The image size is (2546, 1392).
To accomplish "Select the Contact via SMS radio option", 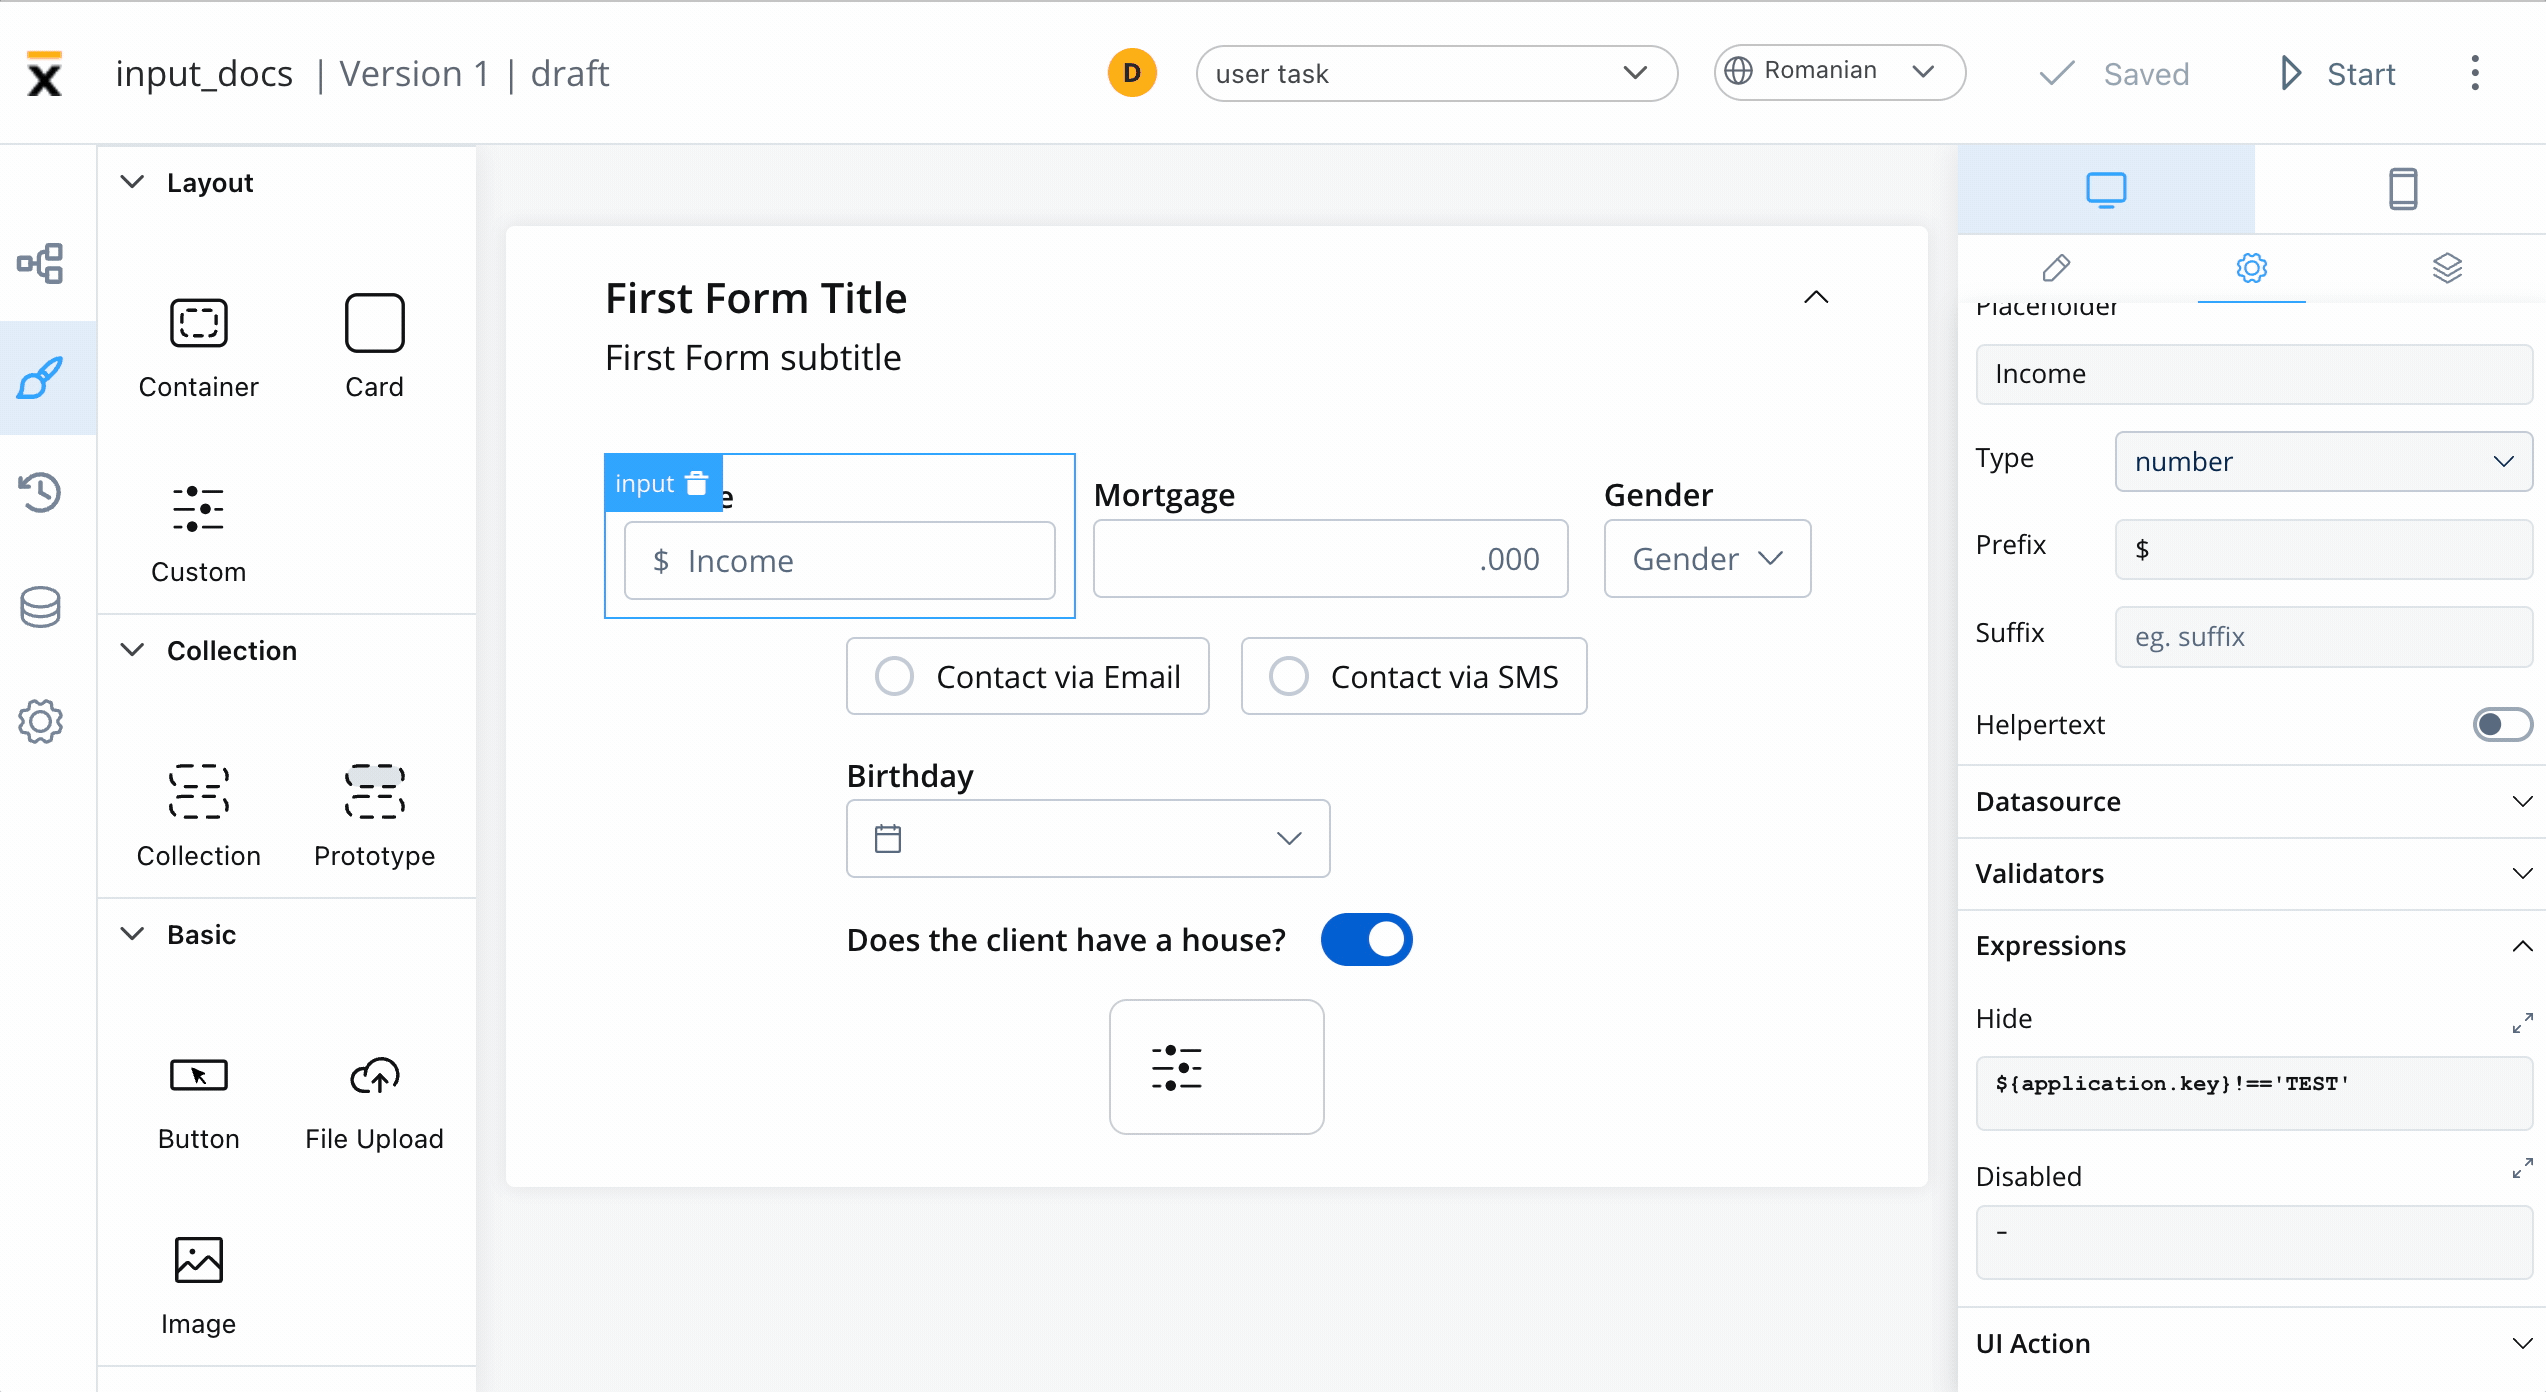I will [1413, 676].
